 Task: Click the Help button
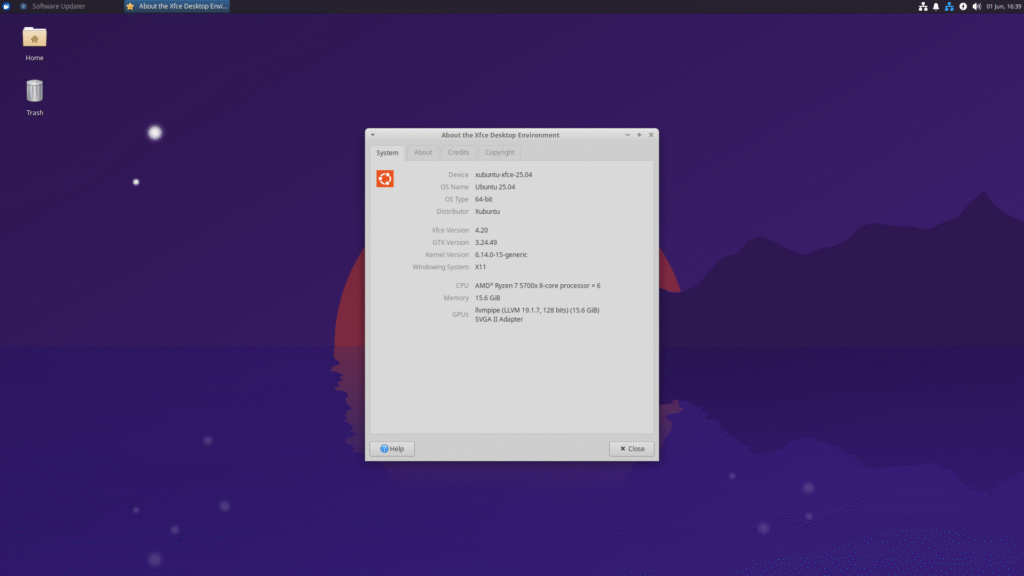click(392, 449)
